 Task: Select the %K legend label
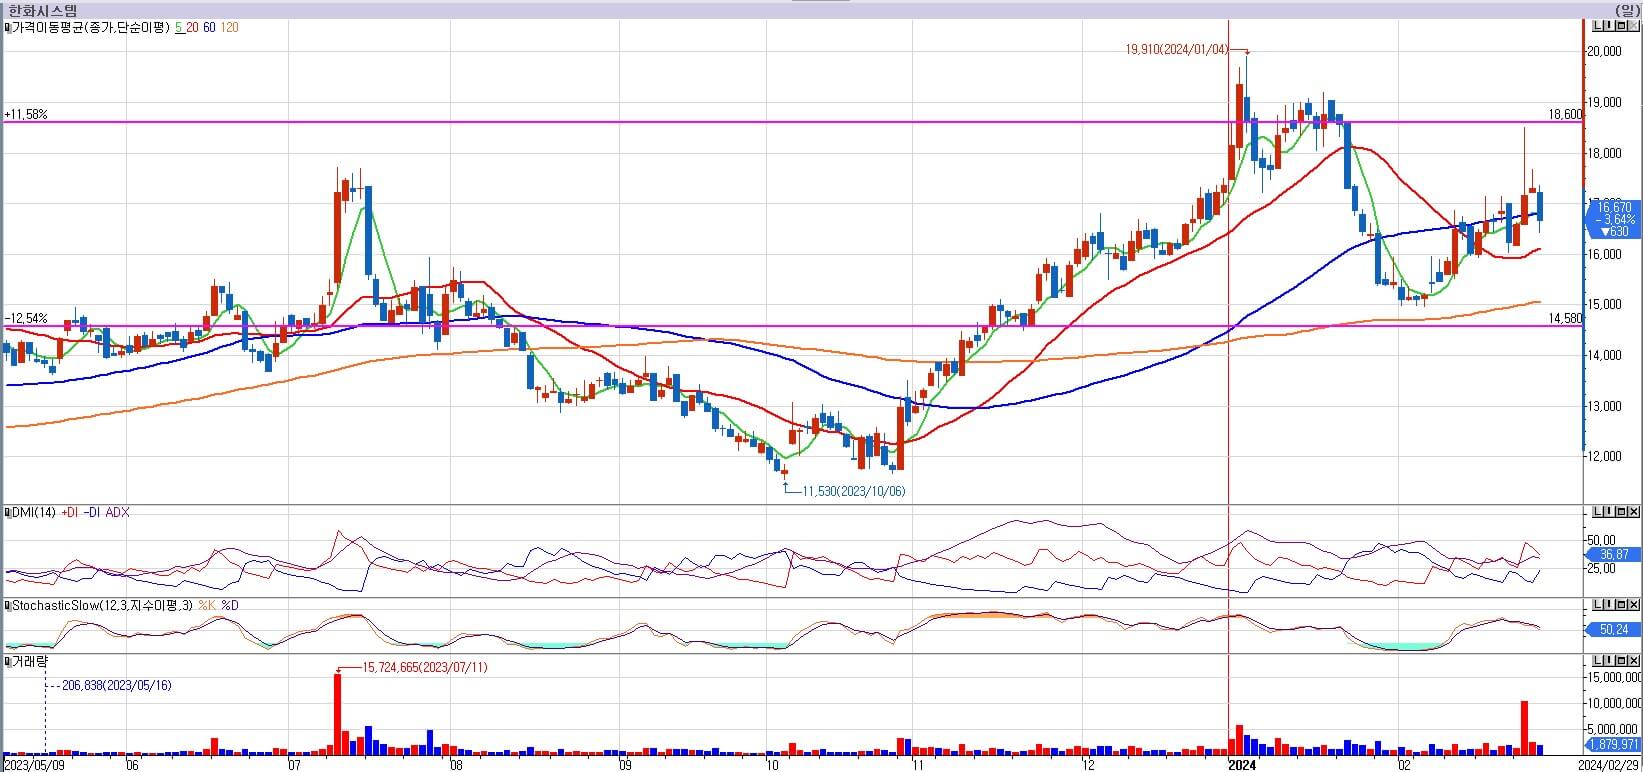[207, 606]
